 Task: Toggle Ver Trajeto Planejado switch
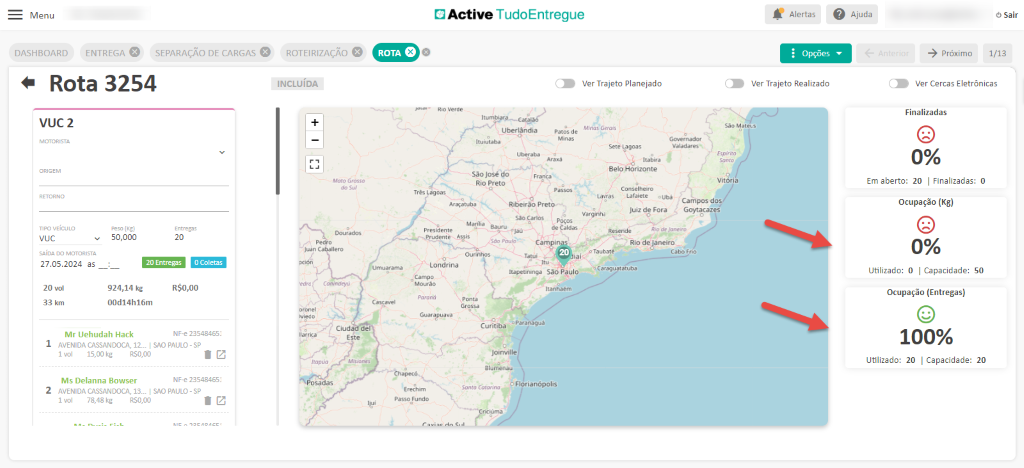[x=565, y=84]
